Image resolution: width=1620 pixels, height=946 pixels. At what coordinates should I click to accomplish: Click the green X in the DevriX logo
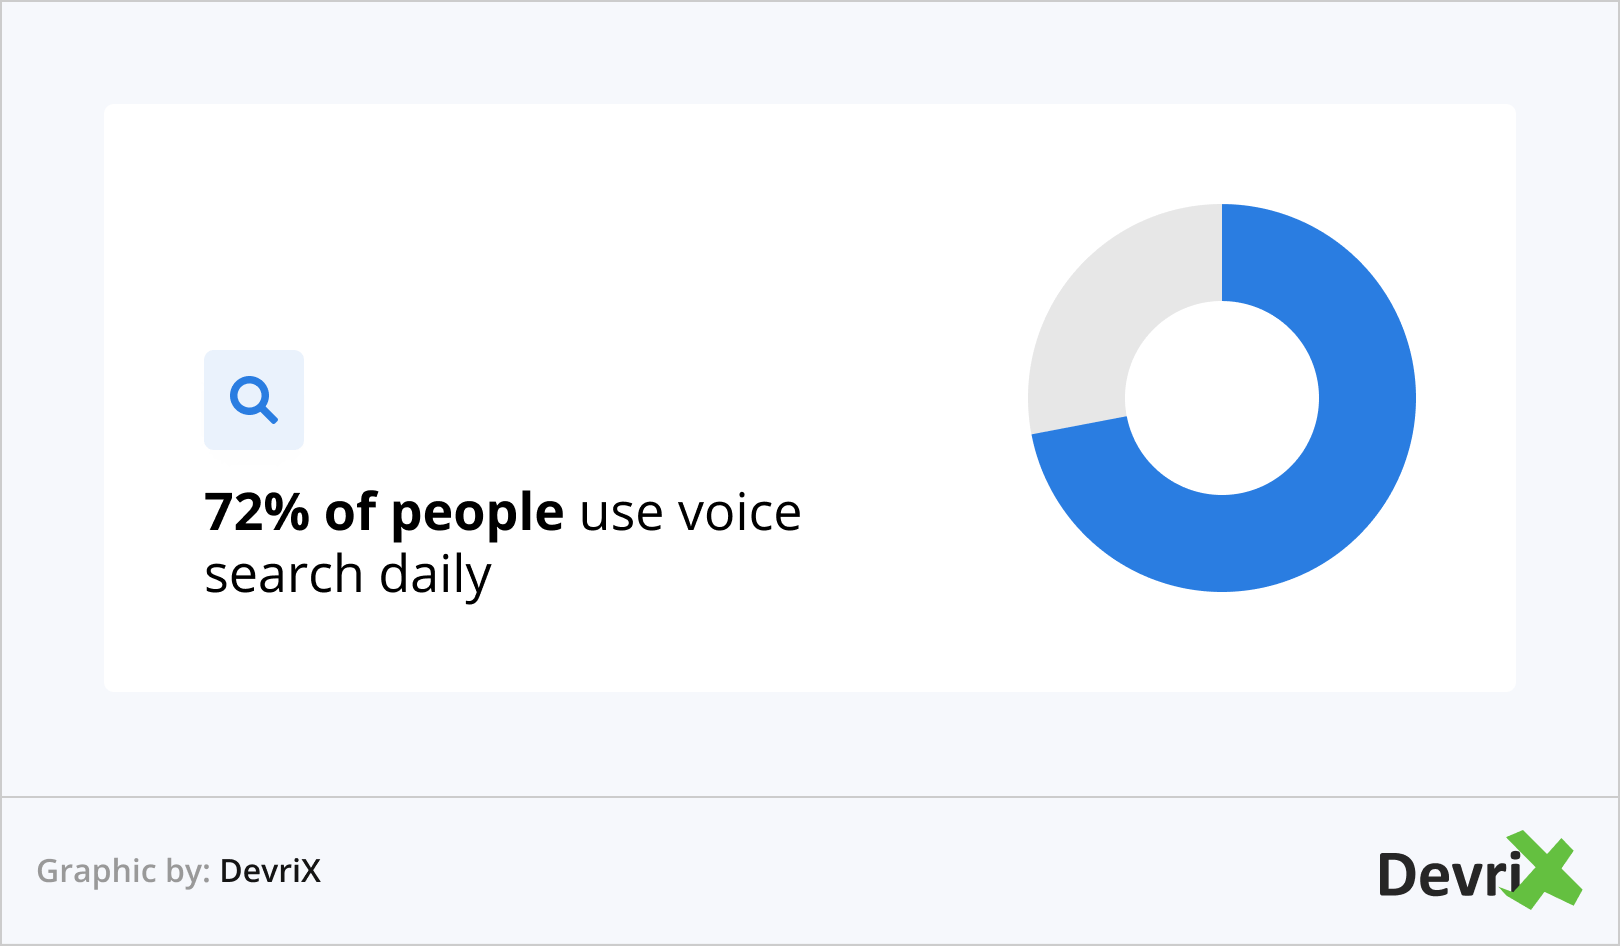pos(1544,870)
